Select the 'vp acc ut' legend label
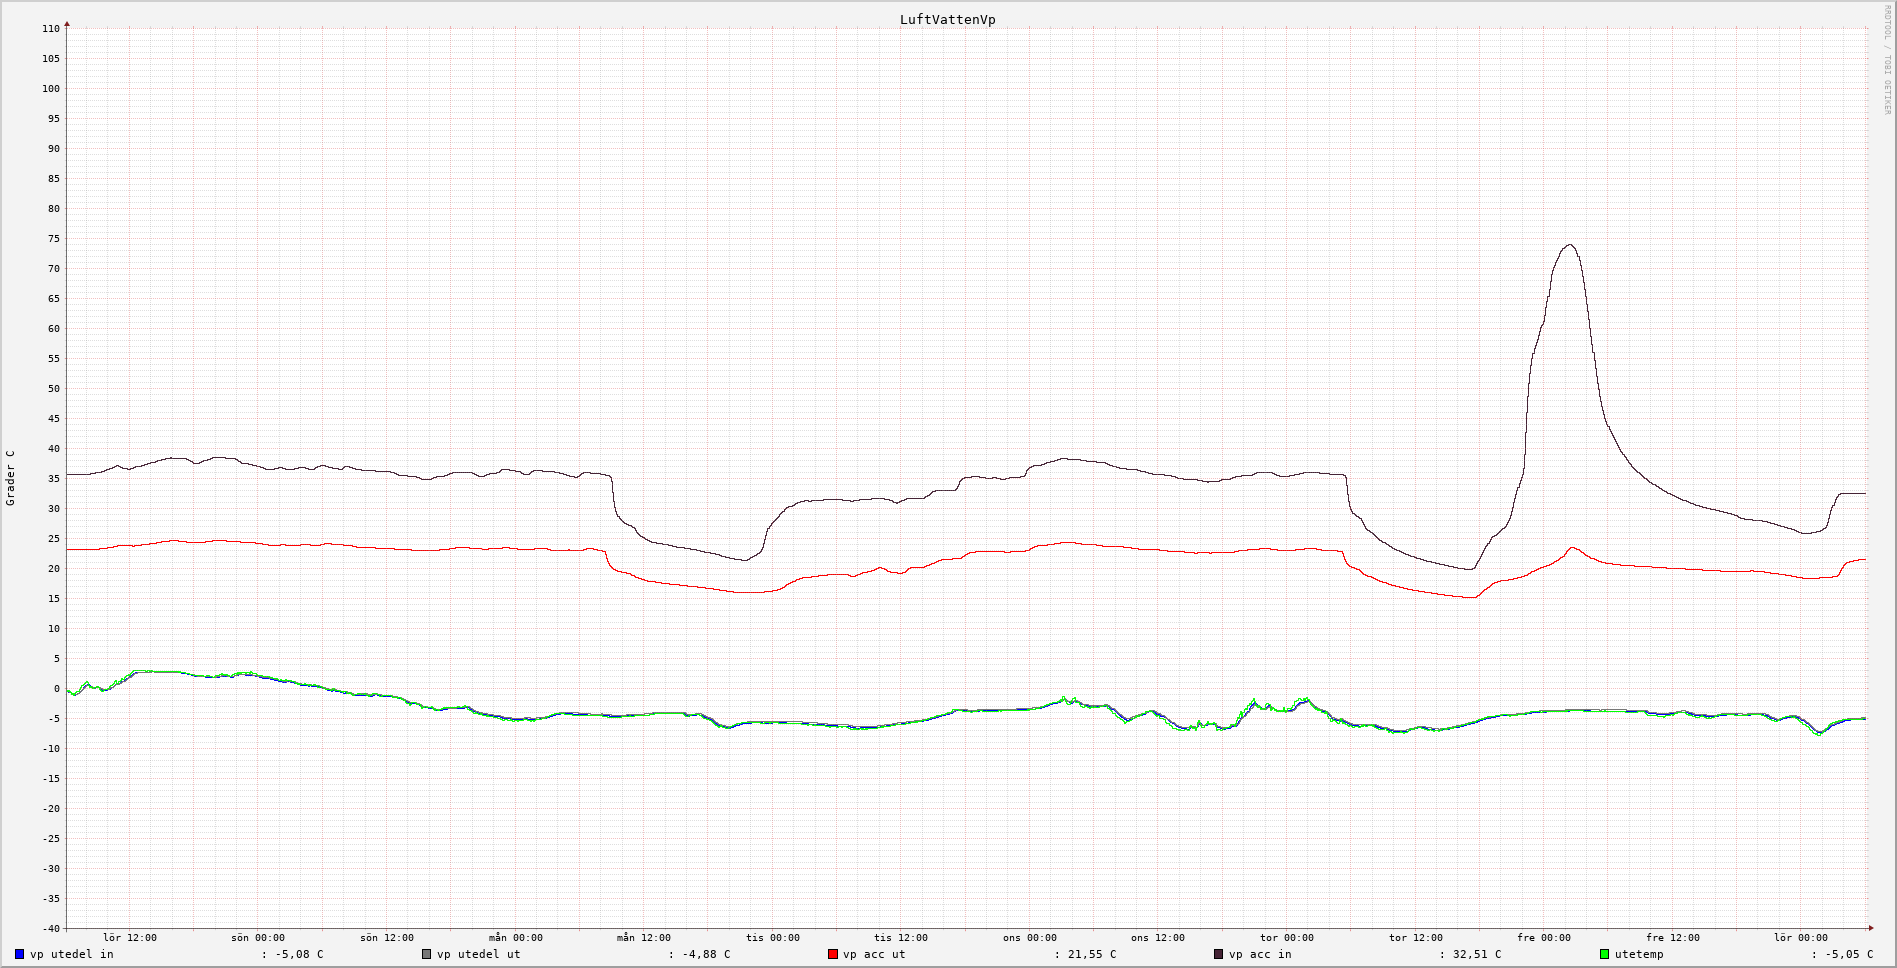 click(x=873, y=954)
